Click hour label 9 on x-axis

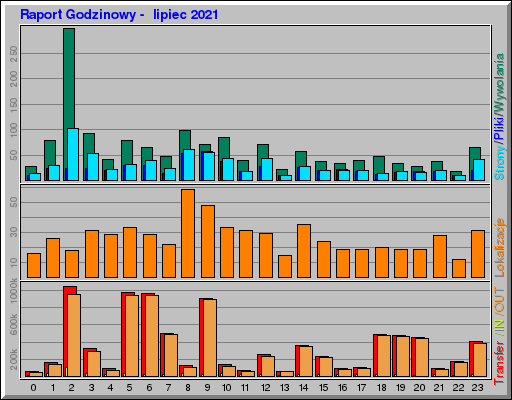(x=207, y=388)
